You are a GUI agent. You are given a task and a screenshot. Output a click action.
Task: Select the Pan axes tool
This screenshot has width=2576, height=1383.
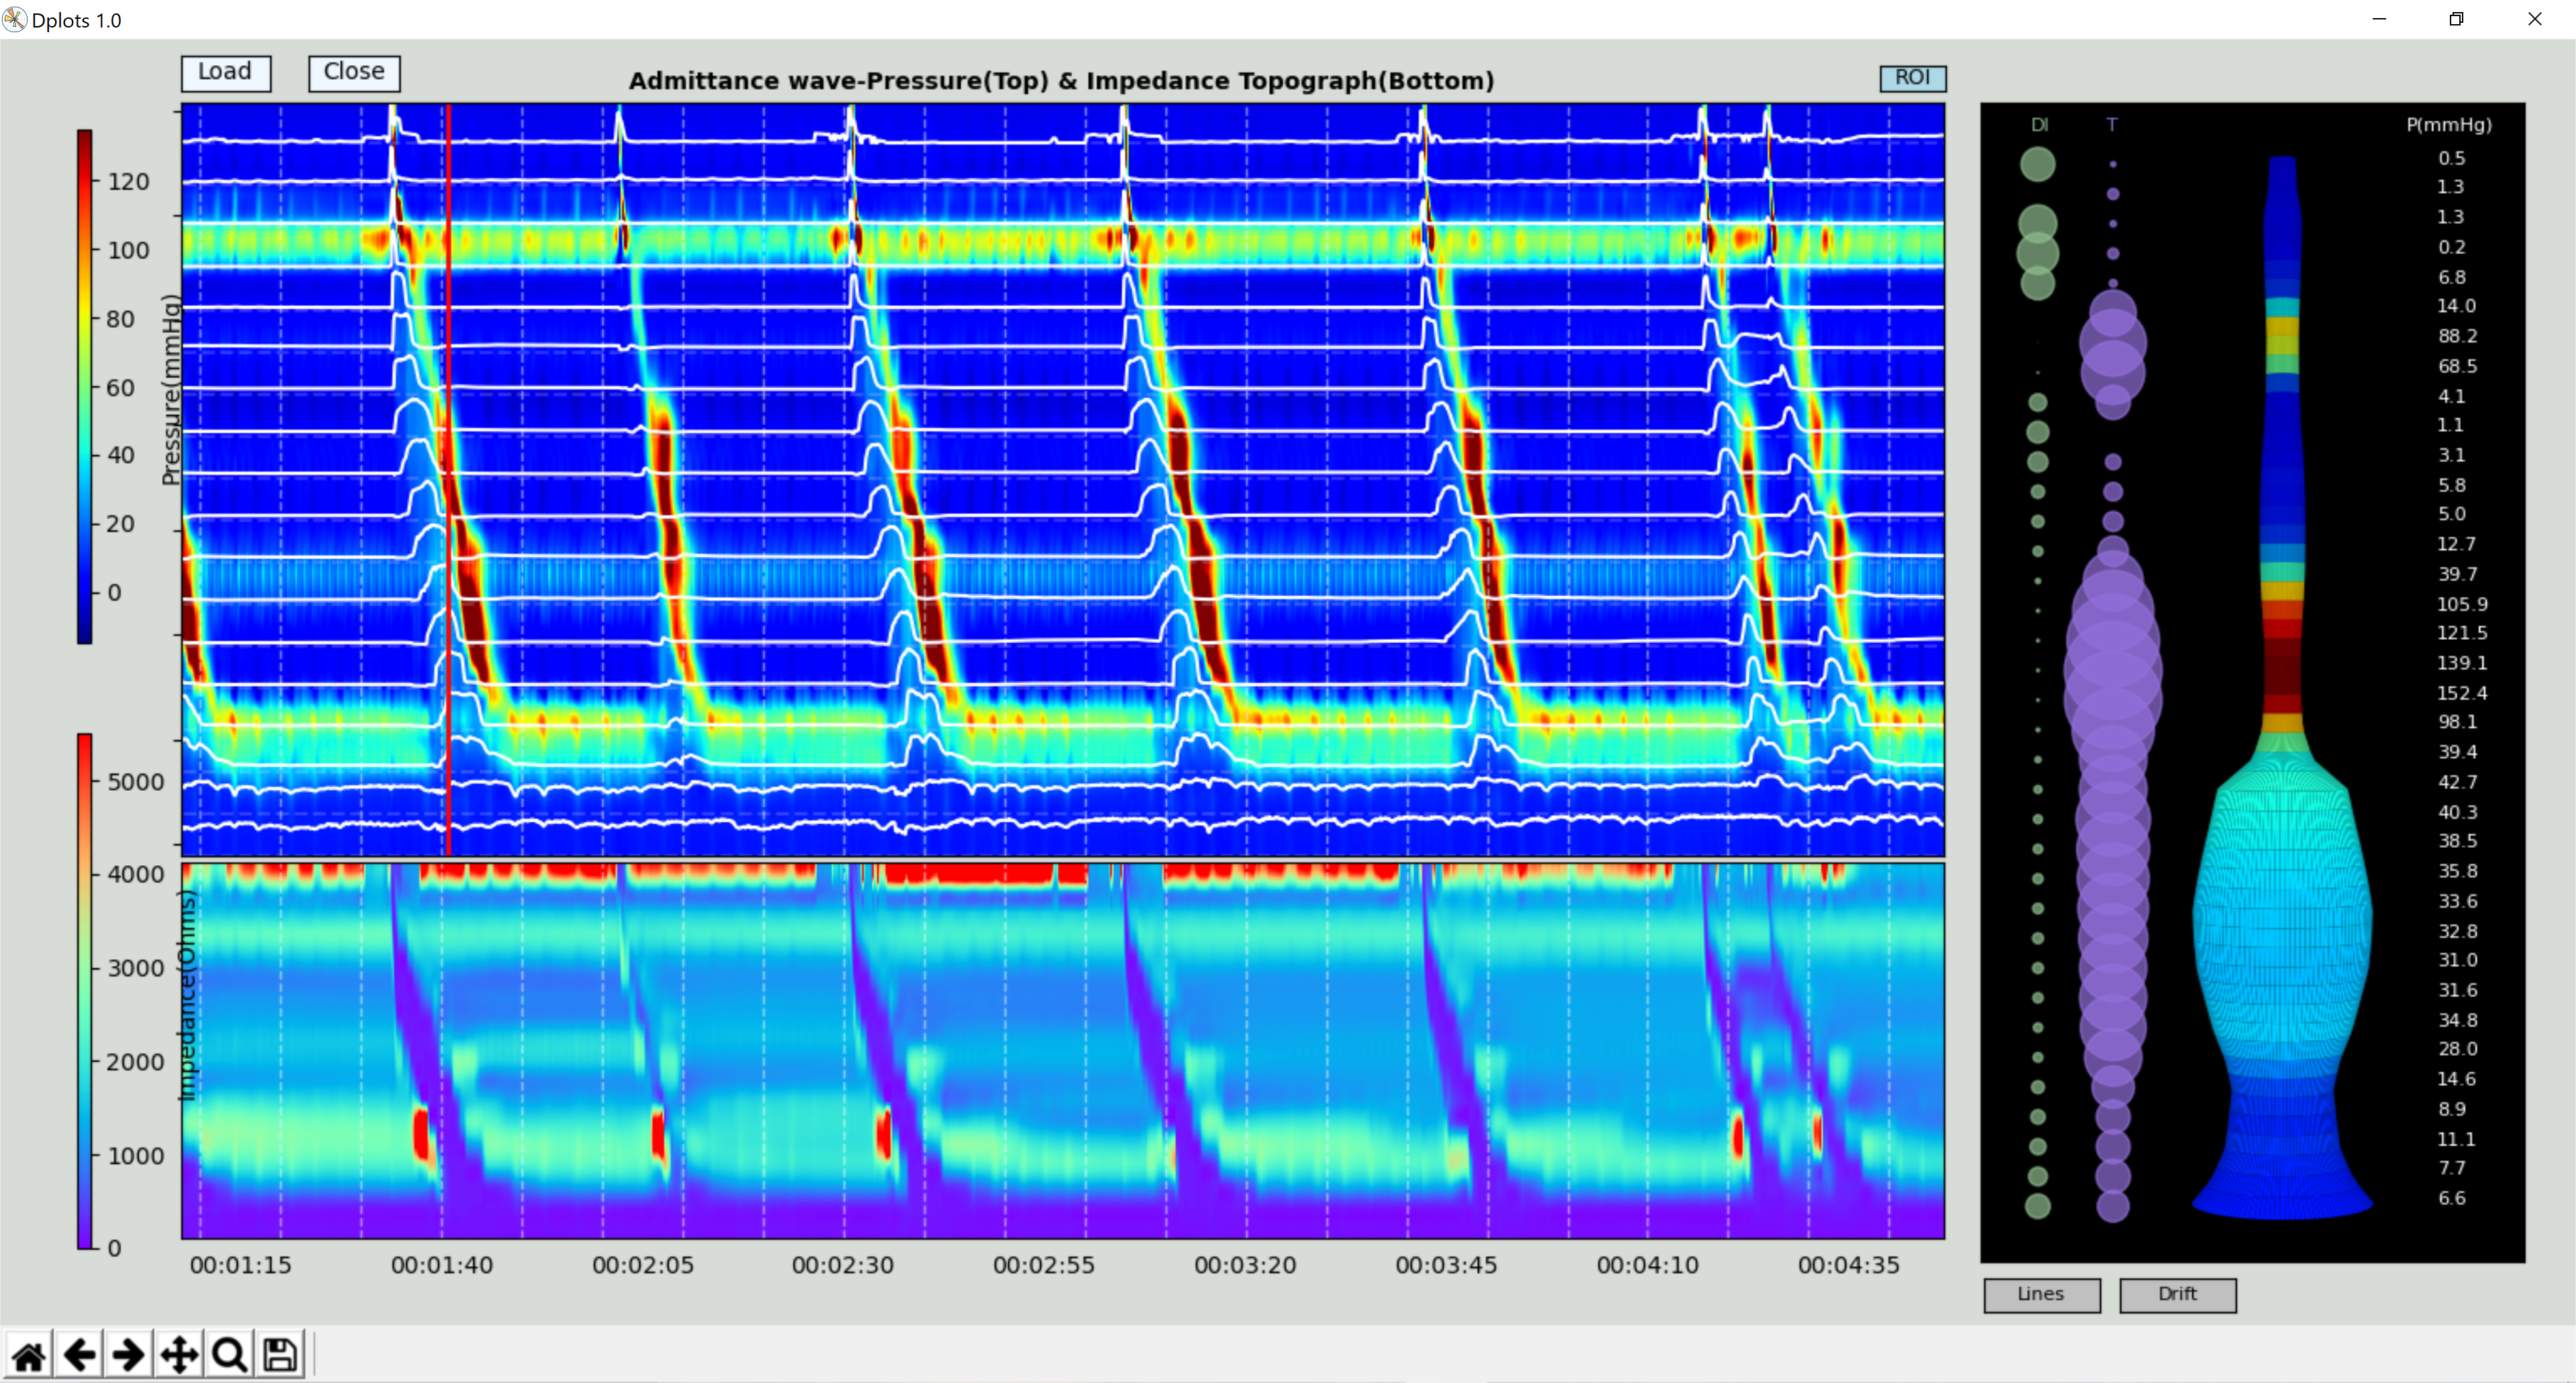click(179, 1356)
